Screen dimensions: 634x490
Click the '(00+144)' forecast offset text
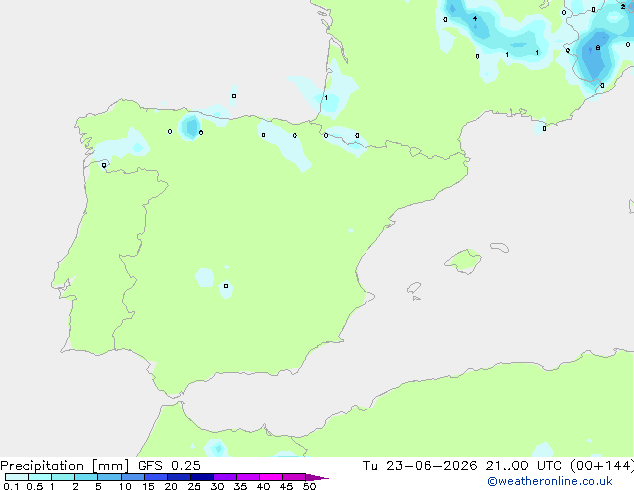tap(602, 466)
